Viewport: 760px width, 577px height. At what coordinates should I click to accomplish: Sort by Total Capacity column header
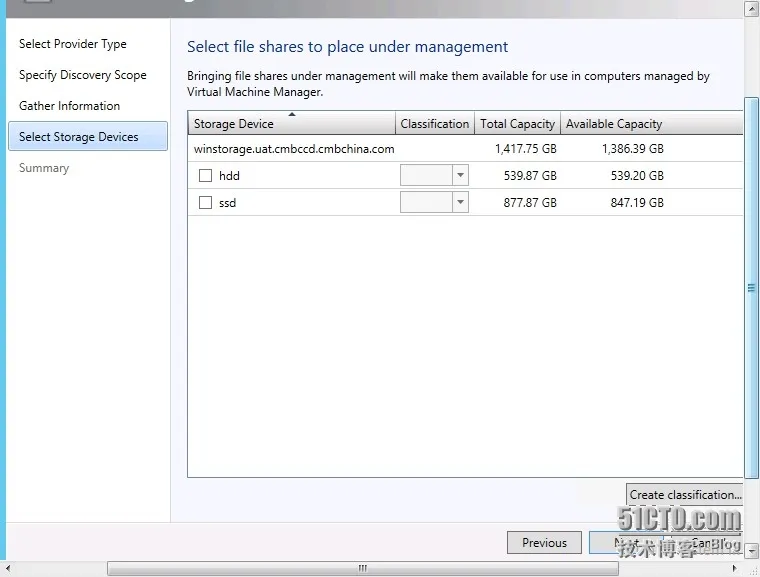(x=517, y=123)
